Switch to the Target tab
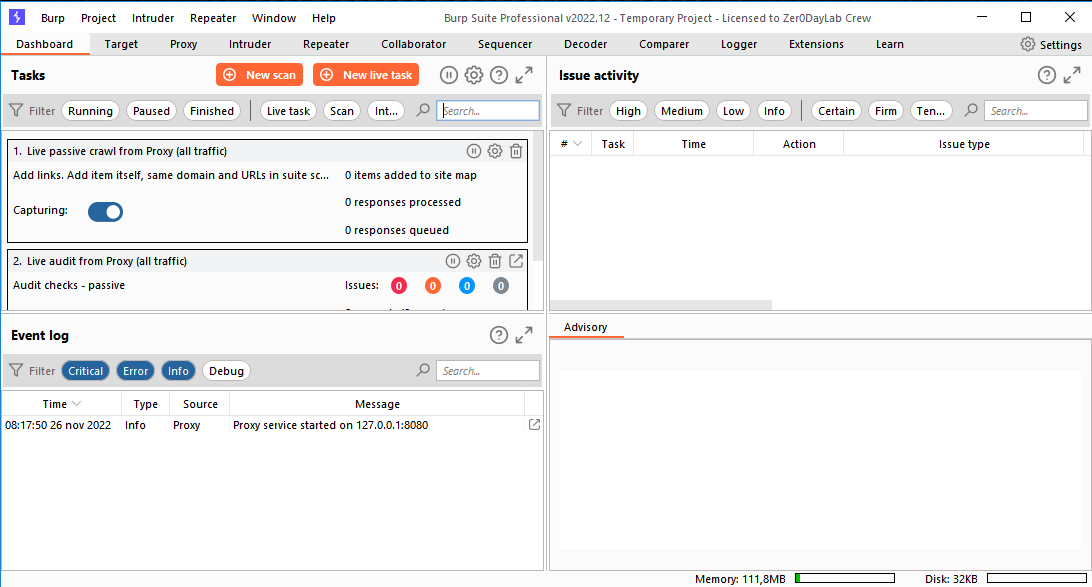1092x587 pixels. coord(121,44)
